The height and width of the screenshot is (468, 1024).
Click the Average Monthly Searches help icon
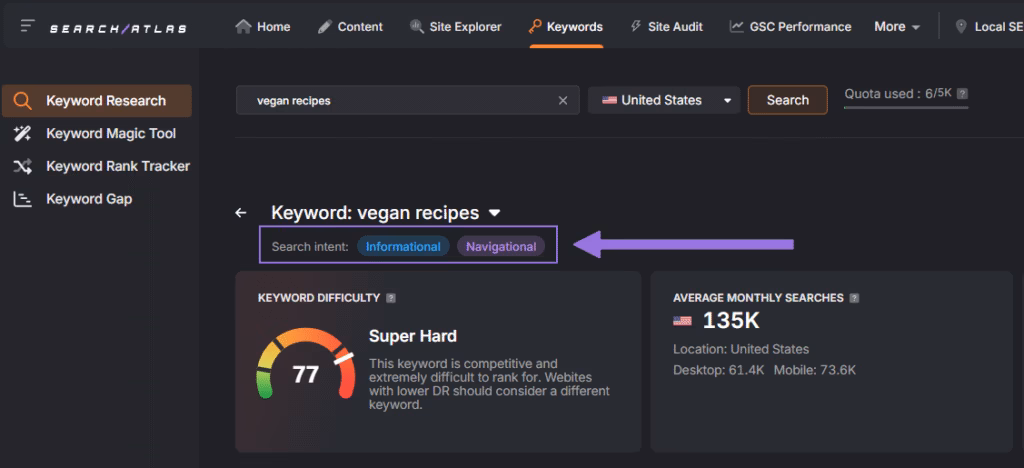coord(855,298)
